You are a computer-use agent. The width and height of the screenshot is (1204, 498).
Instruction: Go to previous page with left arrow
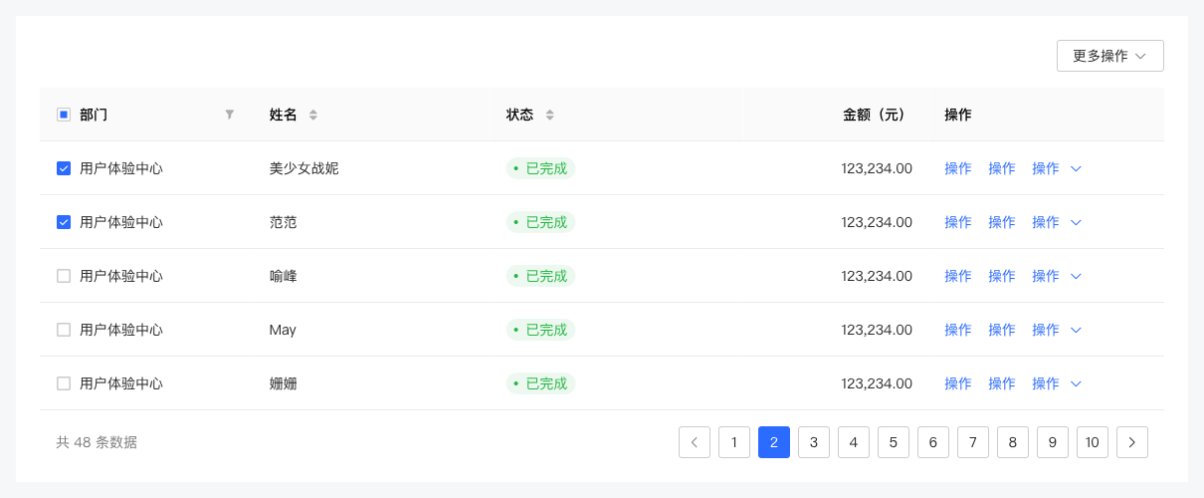pos(694,442)
